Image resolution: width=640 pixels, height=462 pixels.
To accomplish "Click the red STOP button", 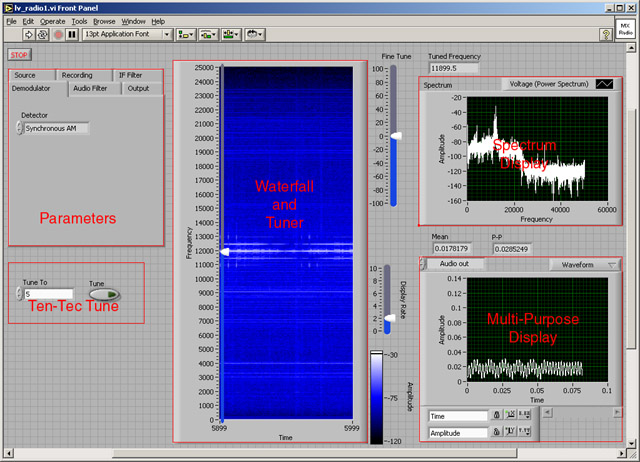I will click(x=18, y=54).
